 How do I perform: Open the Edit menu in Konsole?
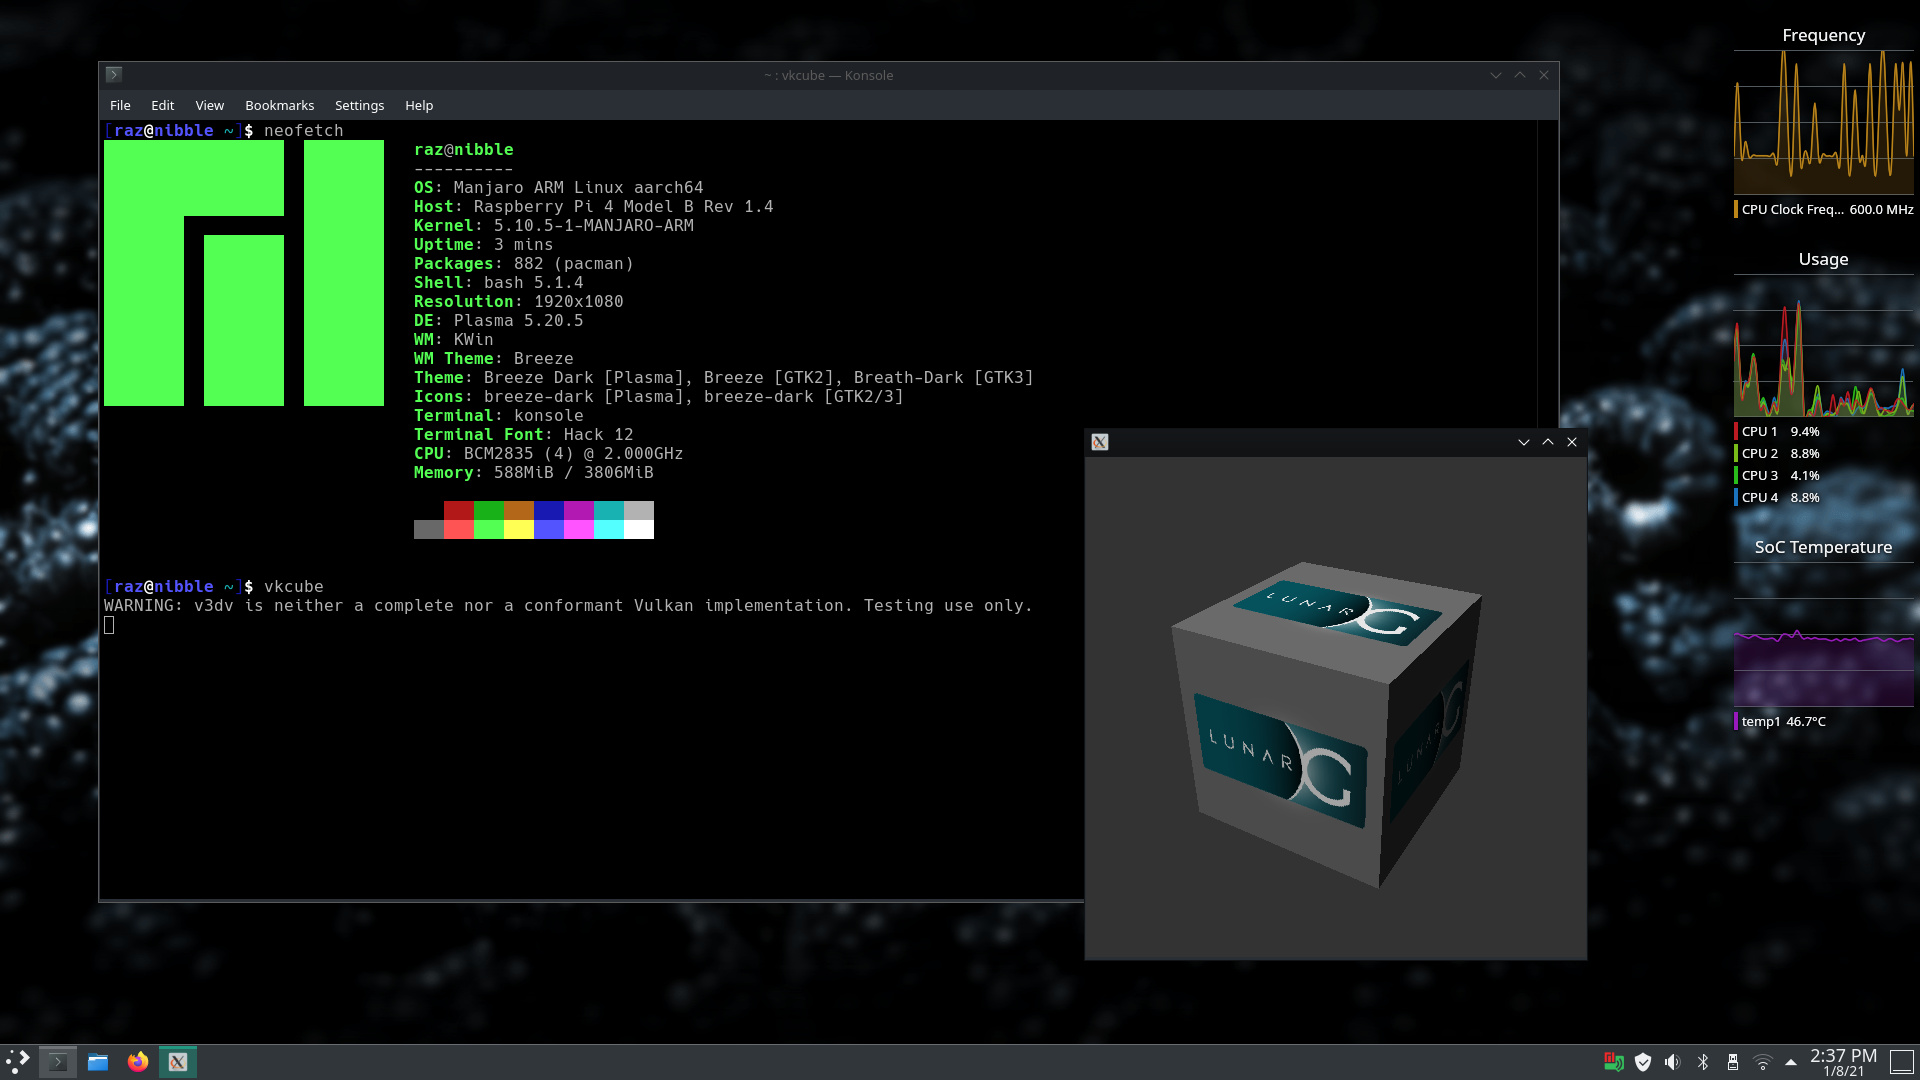(162, 105)
